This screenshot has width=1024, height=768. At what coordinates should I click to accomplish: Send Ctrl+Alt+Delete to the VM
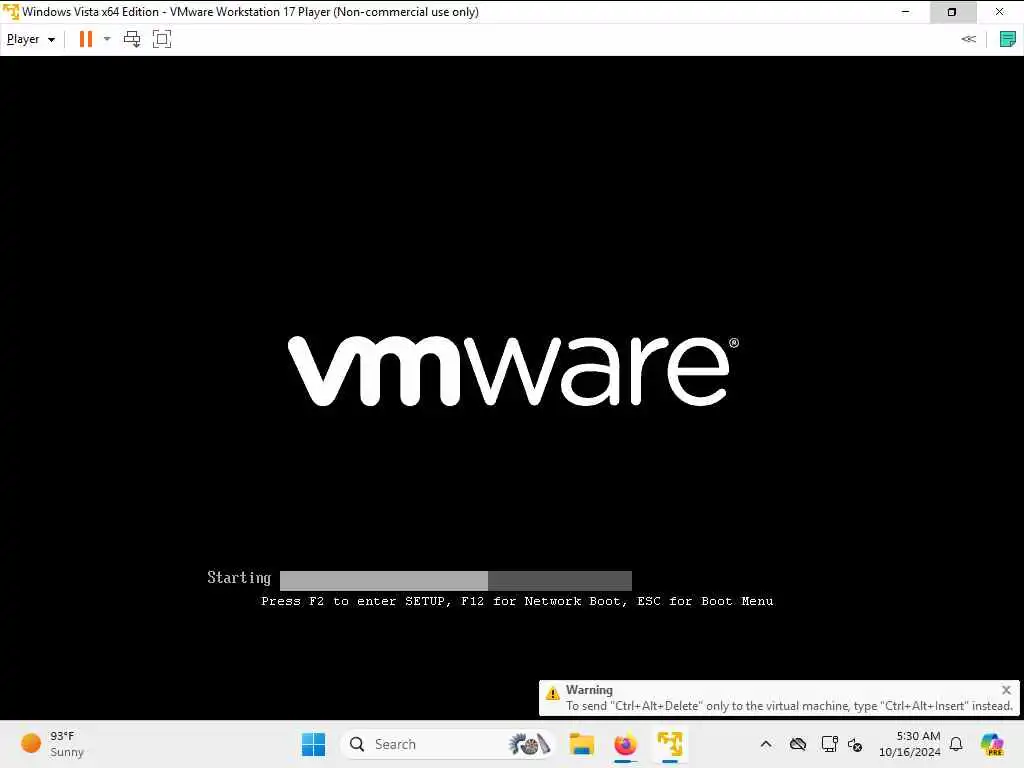(132, 39)
